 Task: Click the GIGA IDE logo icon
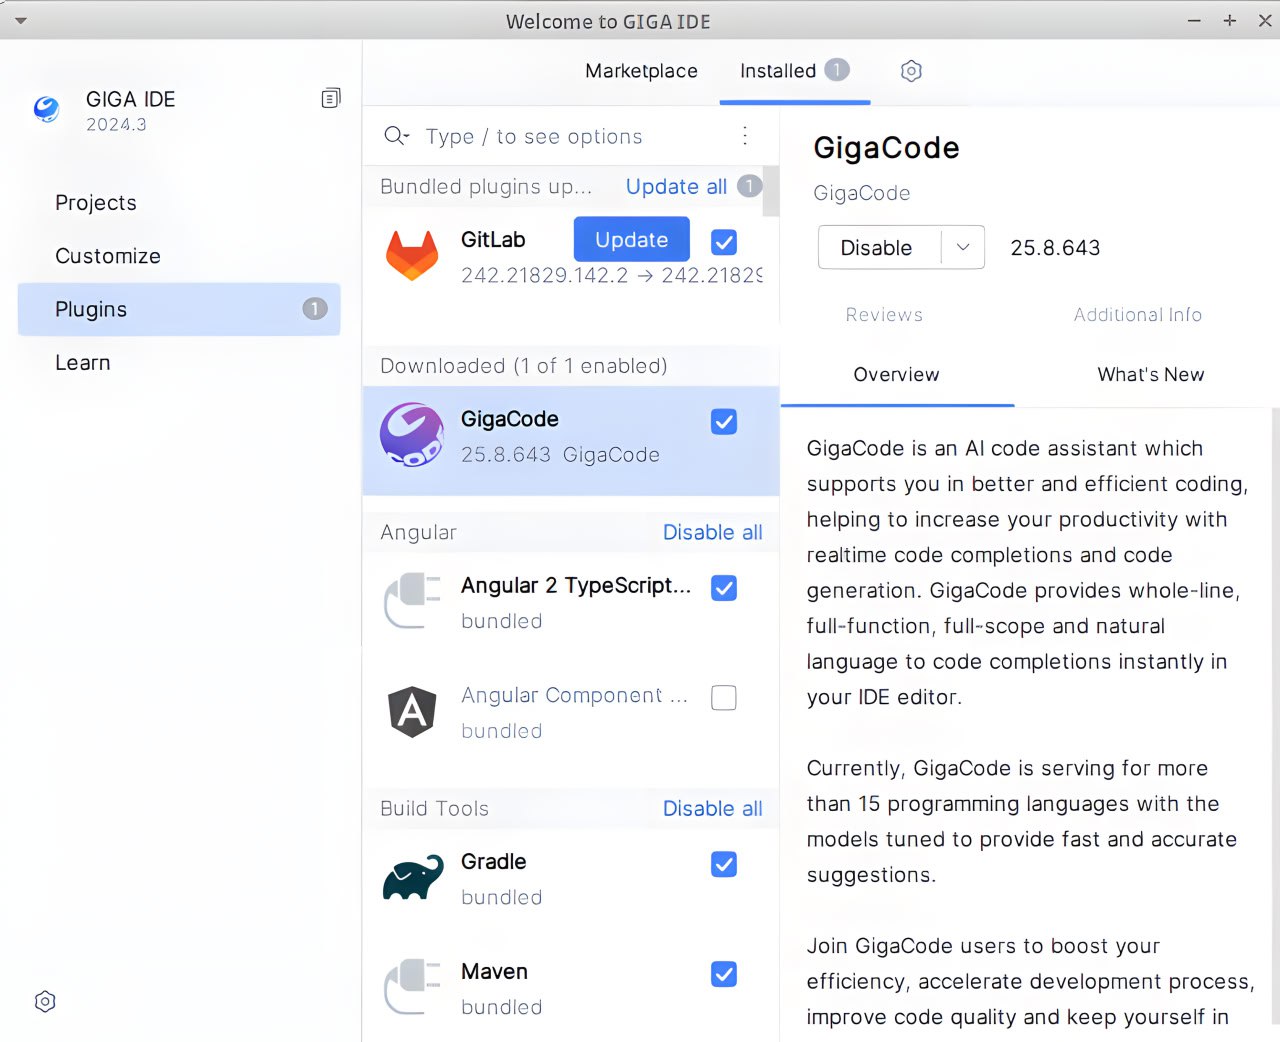tap(46, 109)
